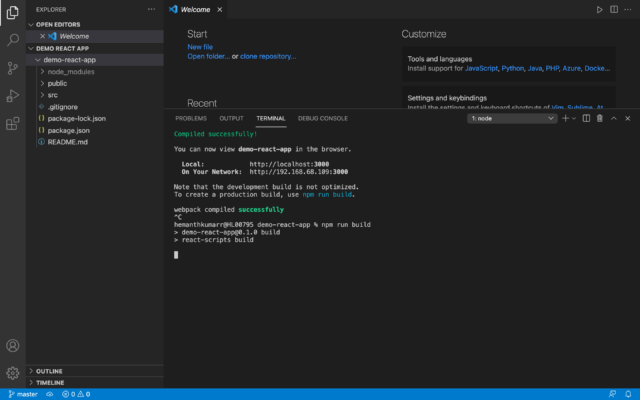Open the README.md file

(x=67, y=142)
